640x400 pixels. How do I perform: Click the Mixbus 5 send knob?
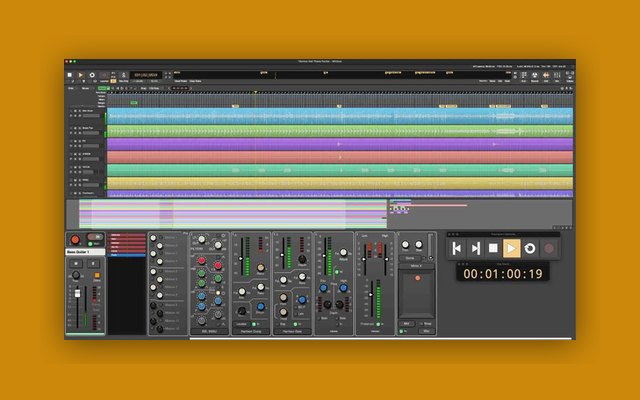153,272
